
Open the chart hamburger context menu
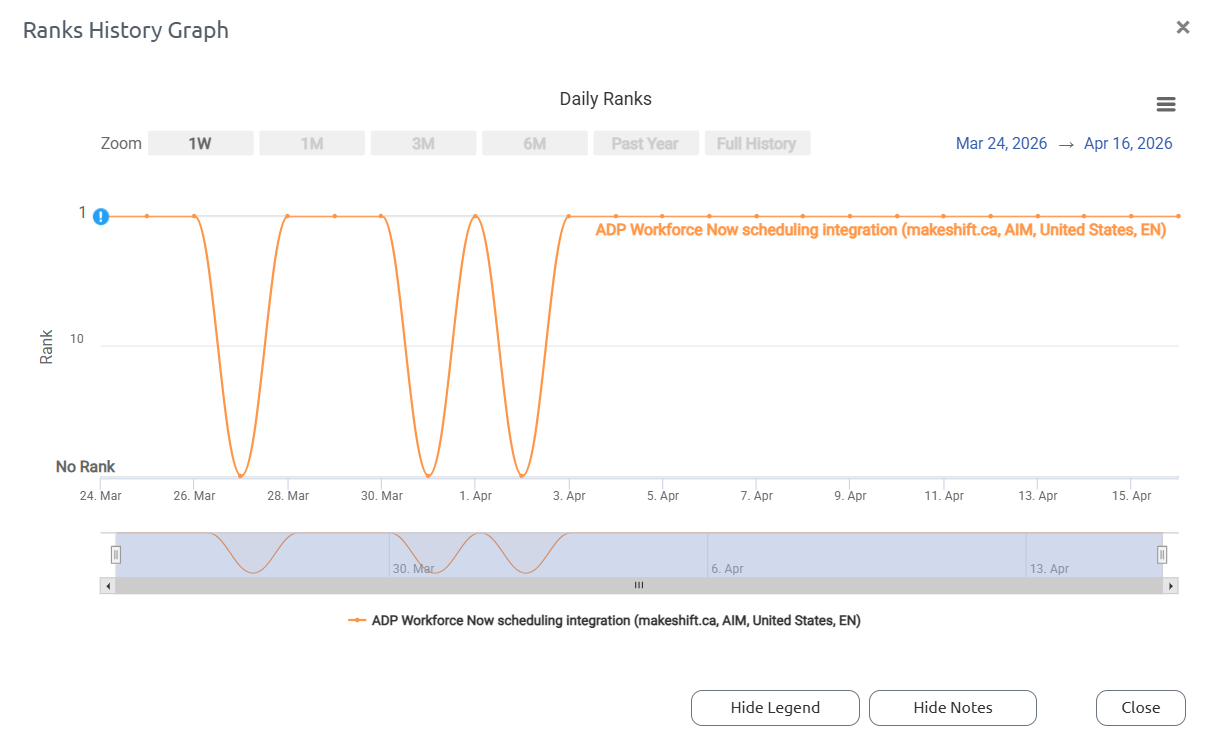(1165, 105)
